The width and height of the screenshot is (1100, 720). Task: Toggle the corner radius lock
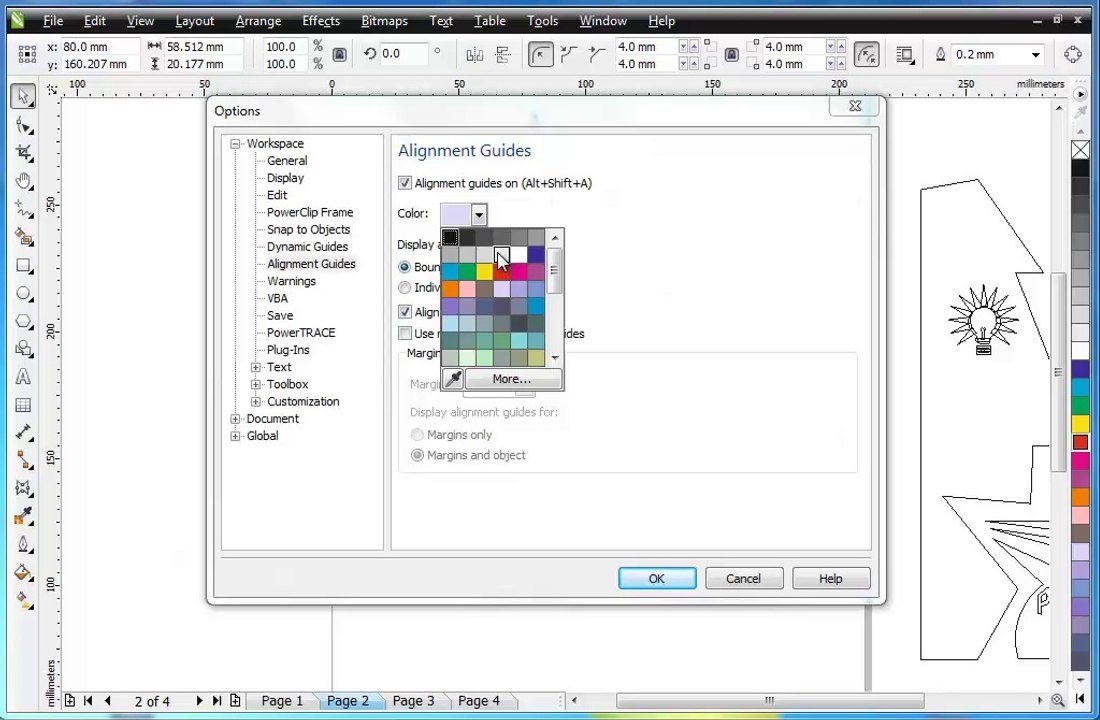coord(731,55)
